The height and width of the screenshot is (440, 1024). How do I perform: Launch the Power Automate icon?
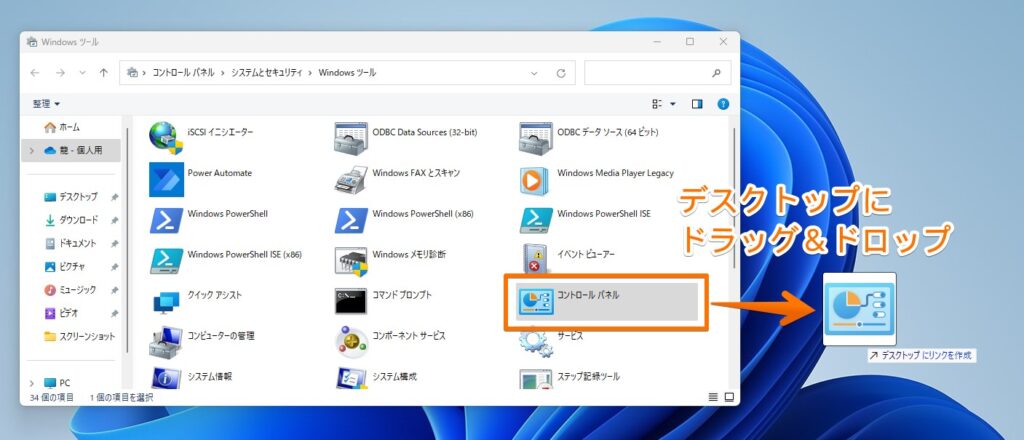[x=166, y=179]
